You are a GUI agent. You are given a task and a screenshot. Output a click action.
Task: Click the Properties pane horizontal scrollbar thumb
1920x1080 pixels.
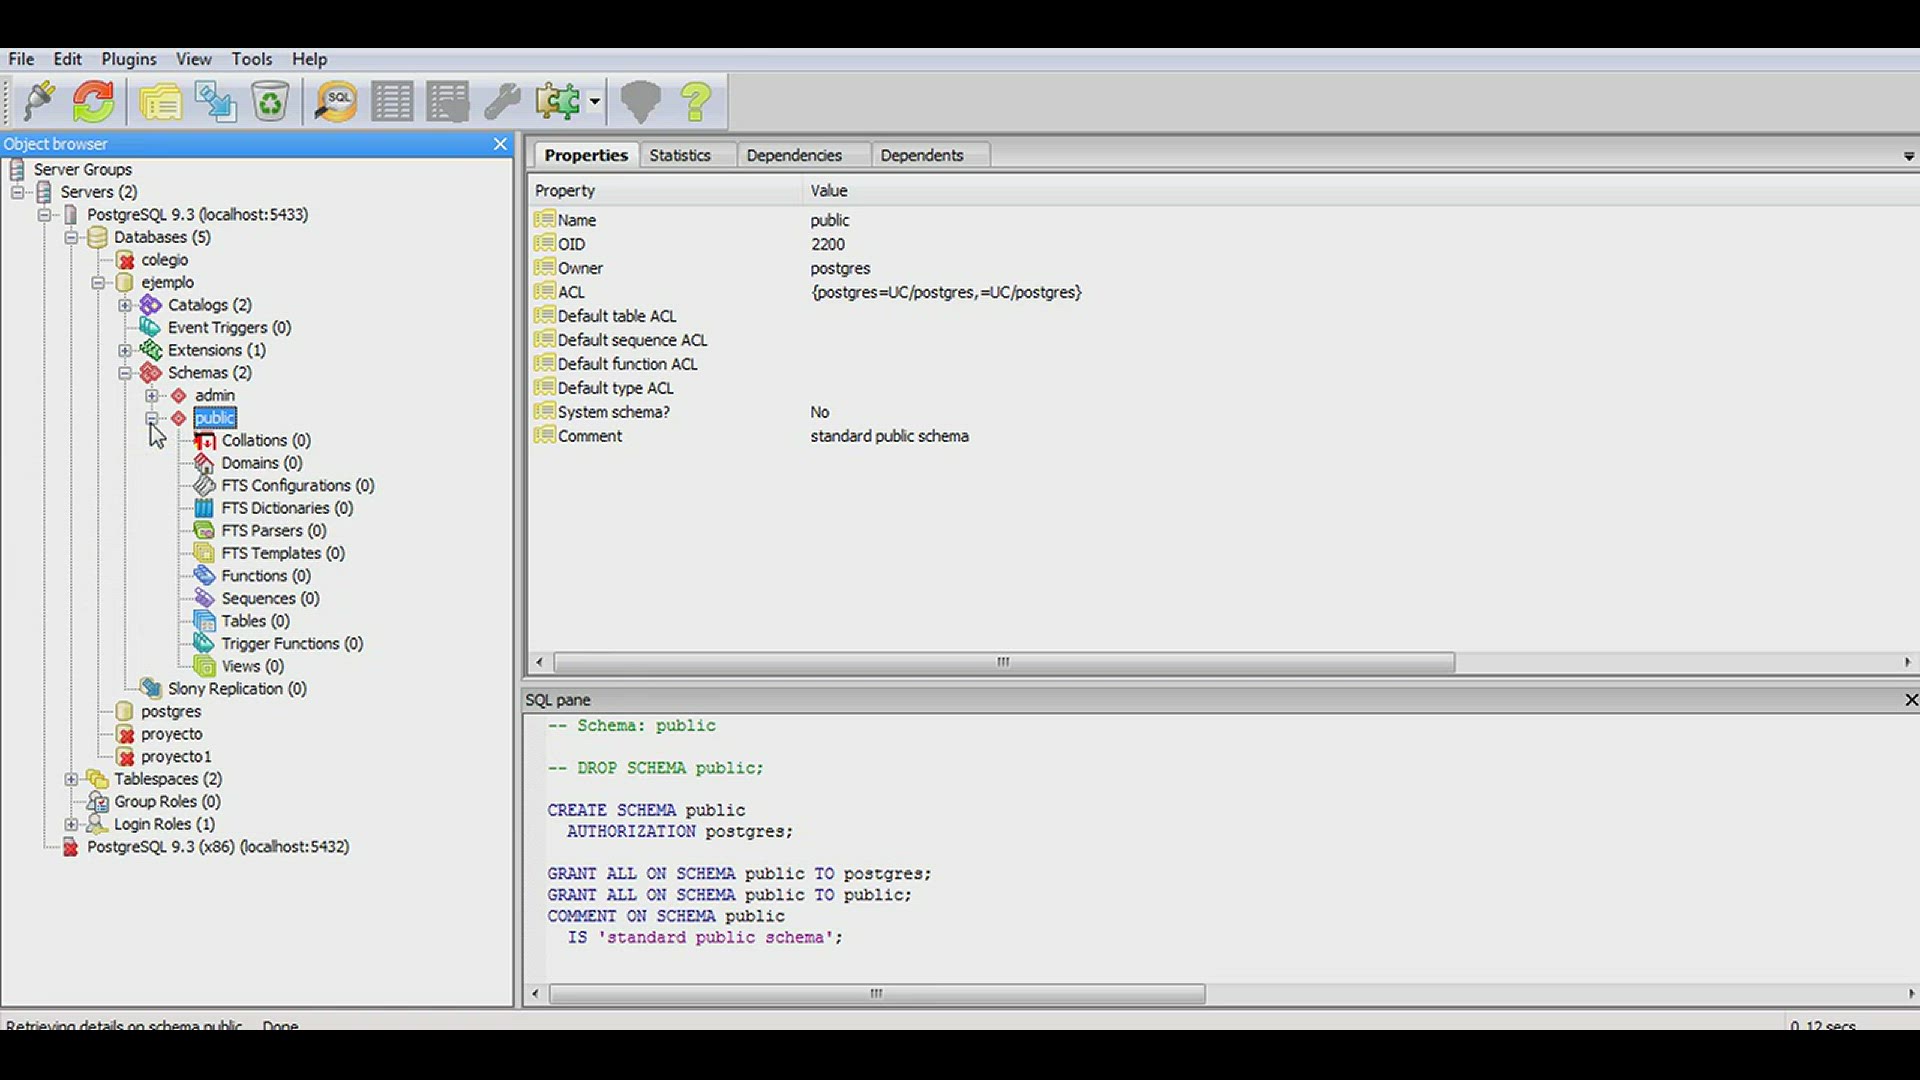1004,662
